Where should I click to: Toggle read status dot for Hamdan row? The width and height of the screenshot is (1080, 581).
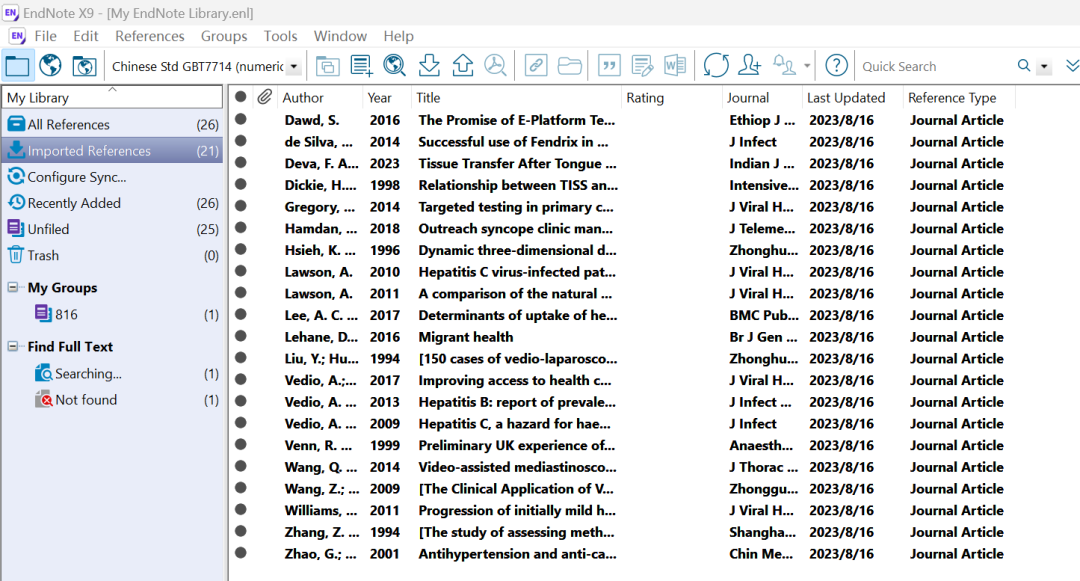[240, 227]
